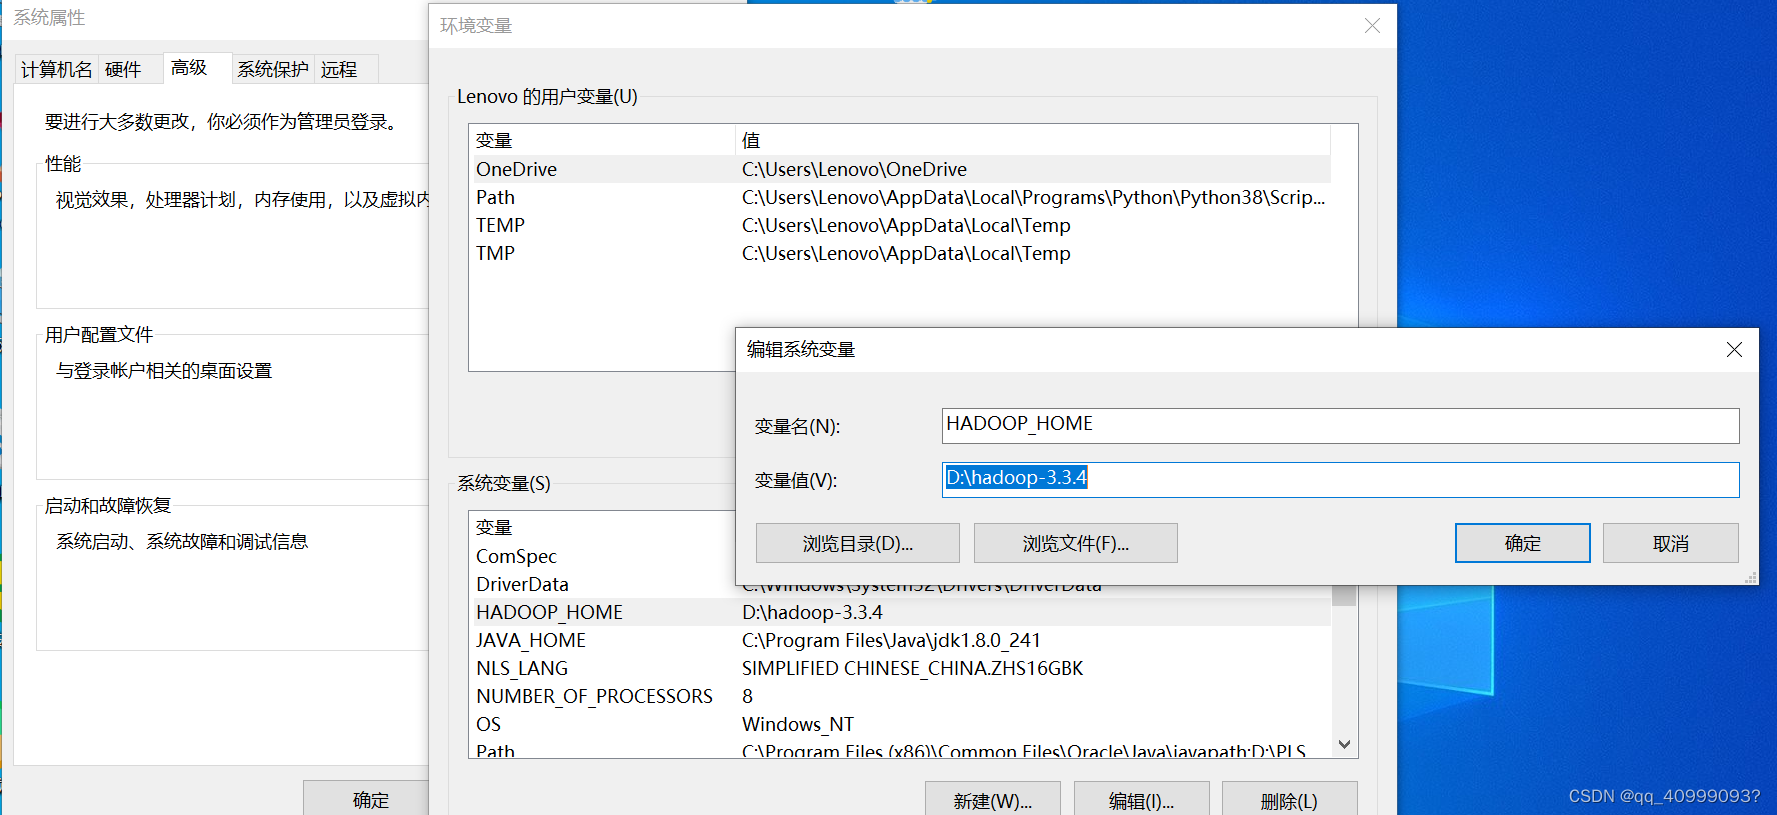The height and width of the screenshot is (815, 1777).
Task: Select the system Path variable row
Action: 900,749
